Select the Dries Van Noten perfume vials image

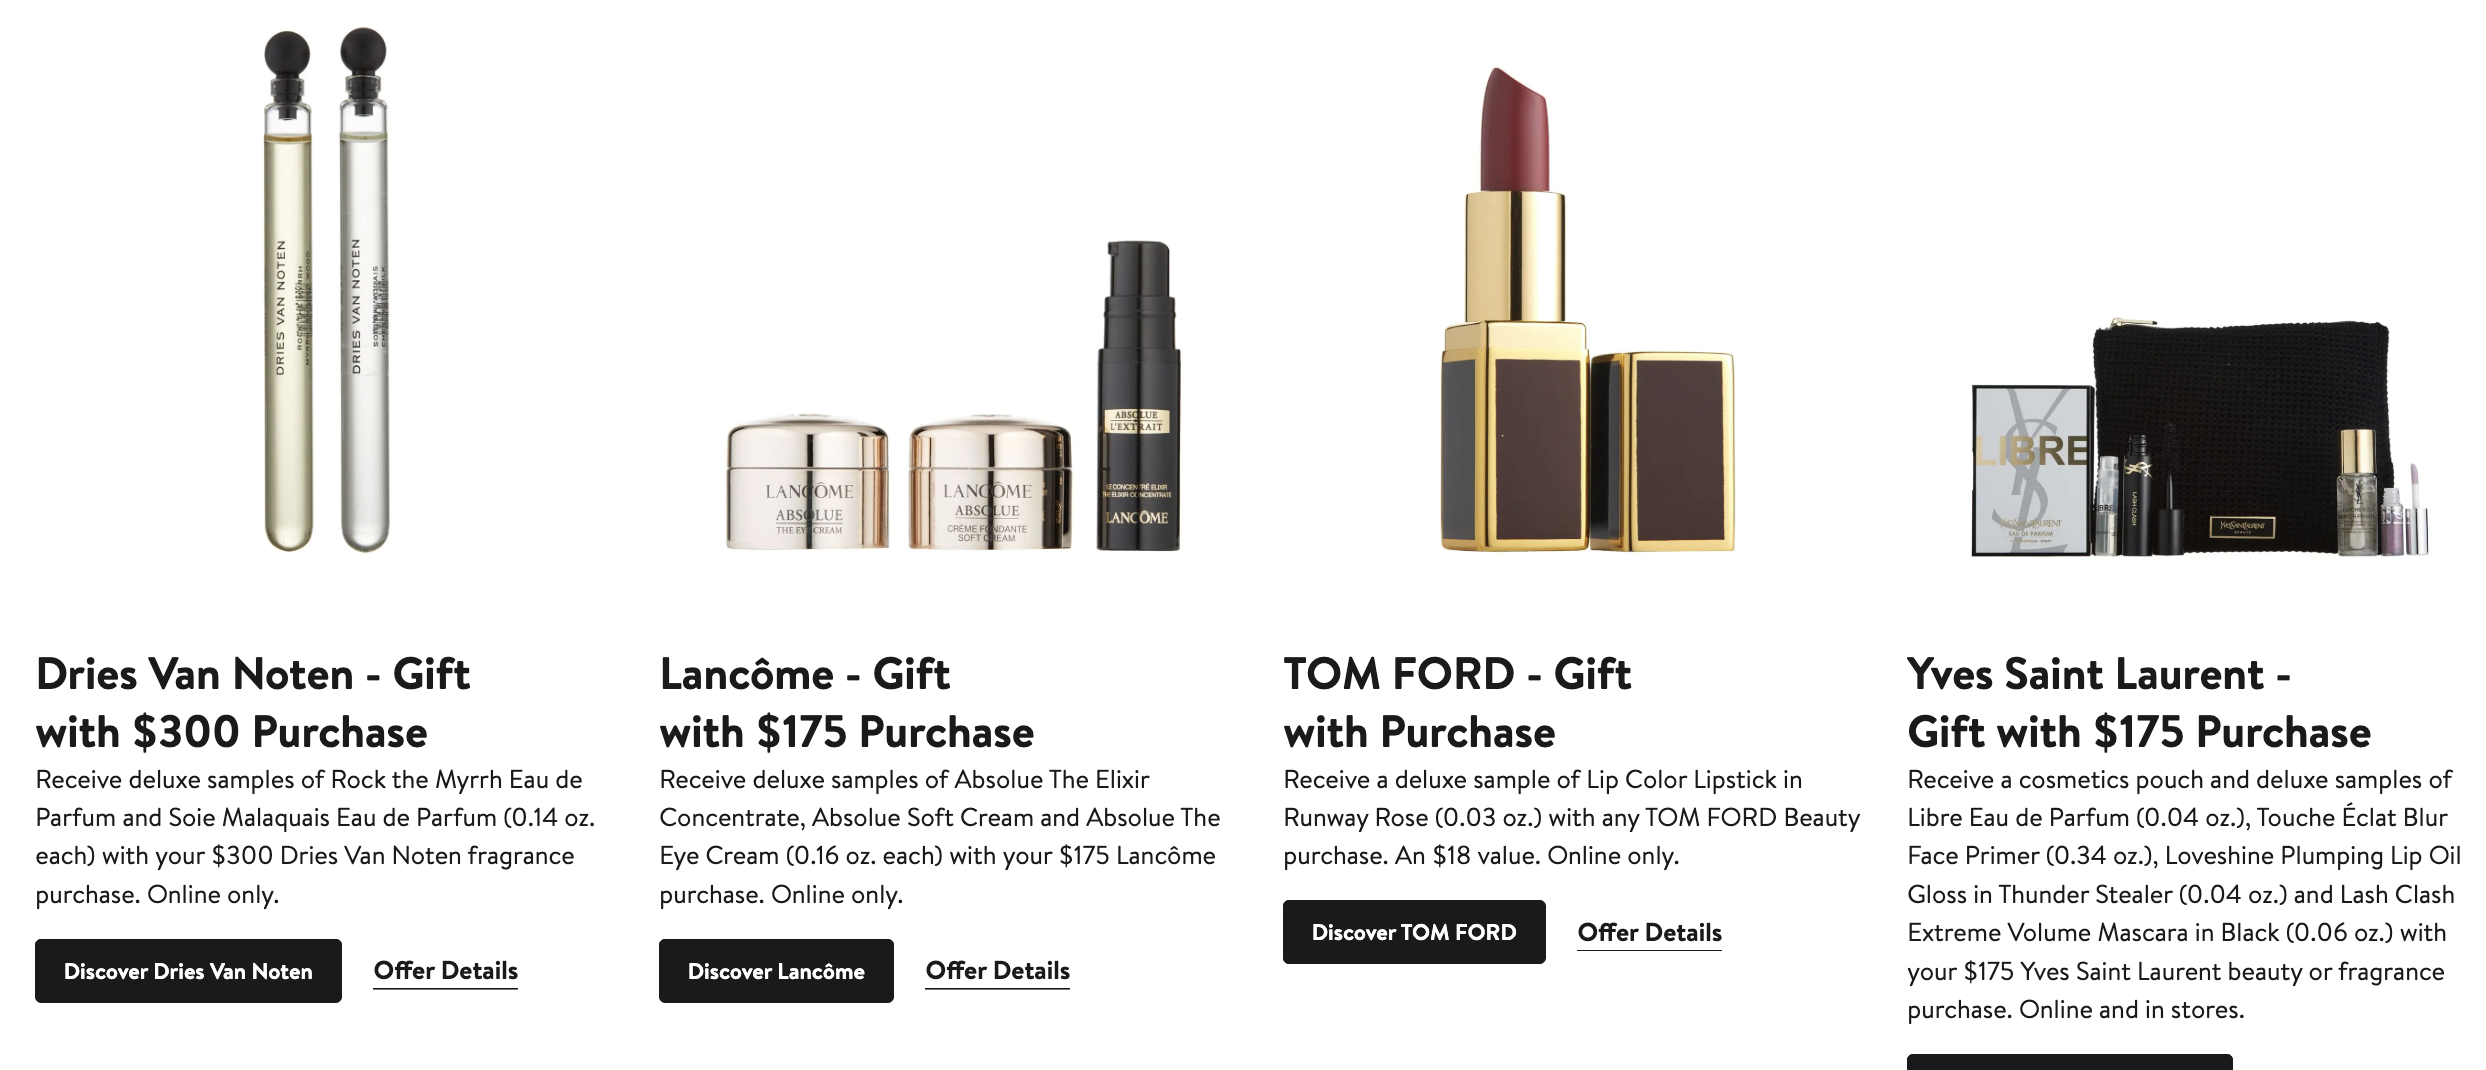(326, 291)
